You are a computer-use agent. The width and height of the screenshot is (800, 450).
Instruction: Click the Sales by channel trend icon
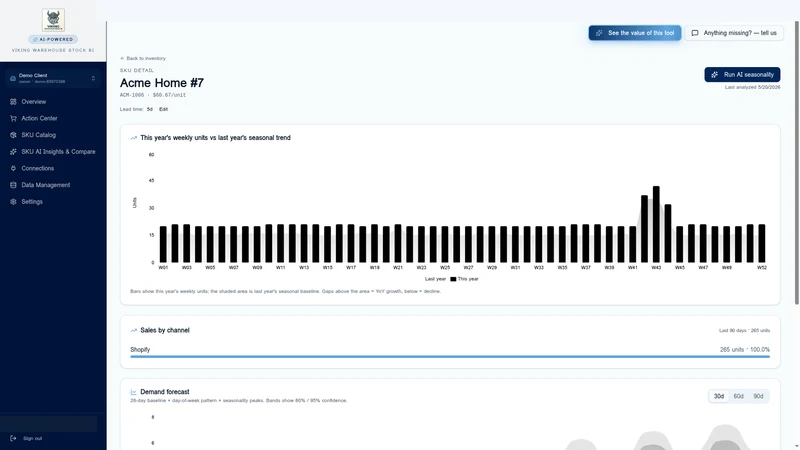(x=134, y=331)
